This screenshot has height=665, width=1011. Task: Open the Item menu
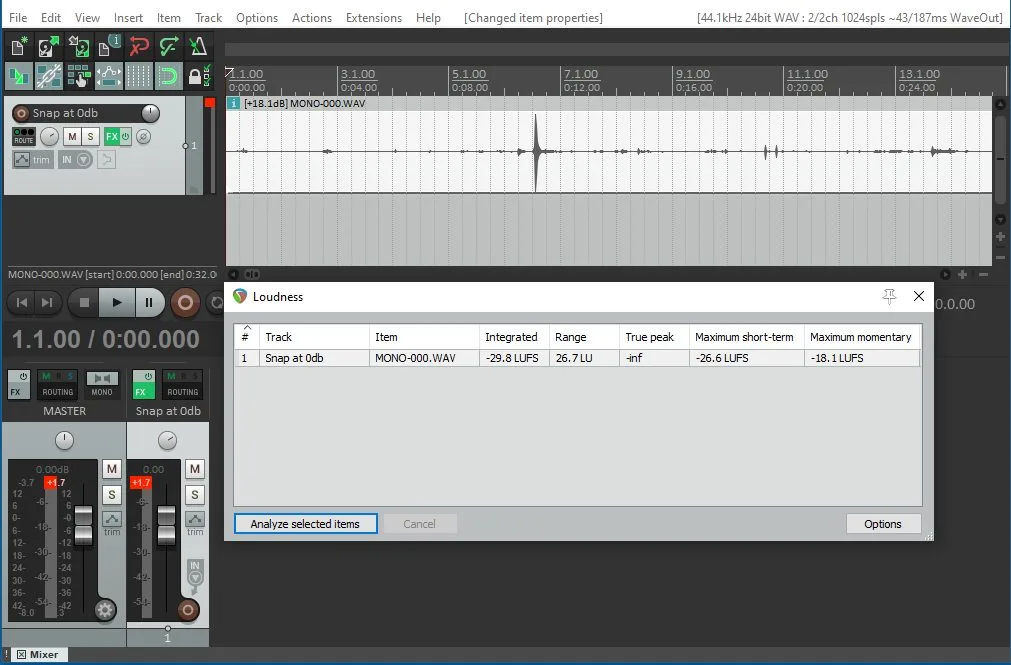click(168, 18)
